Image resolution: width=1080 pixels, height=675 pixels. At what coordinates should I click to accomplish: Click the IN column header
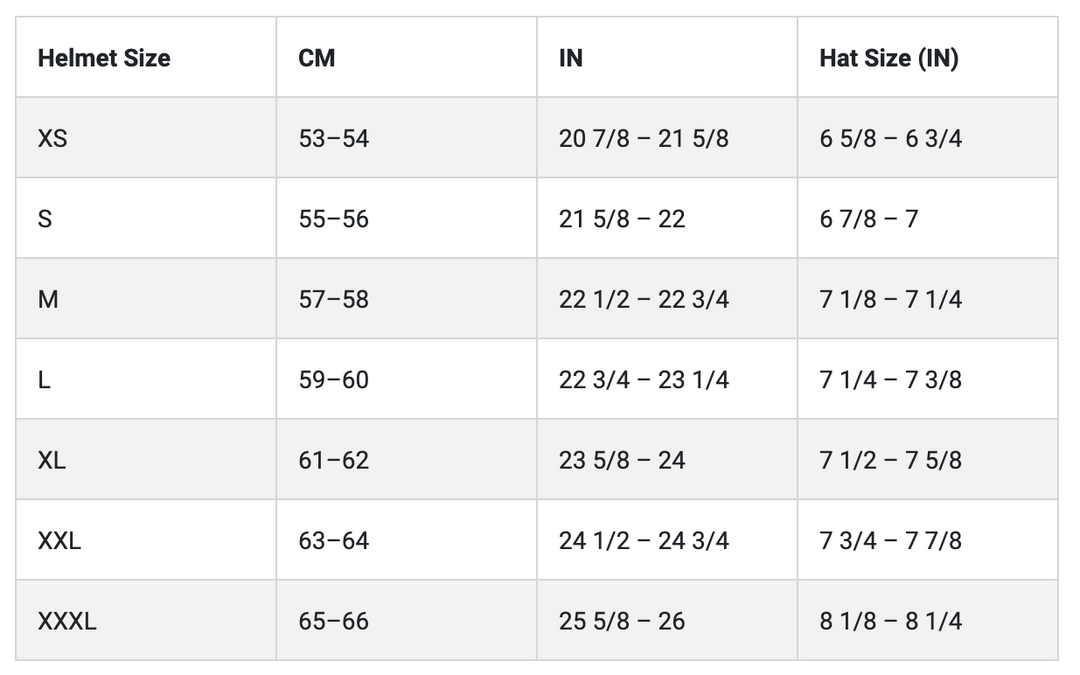click(x=571, y=58)
